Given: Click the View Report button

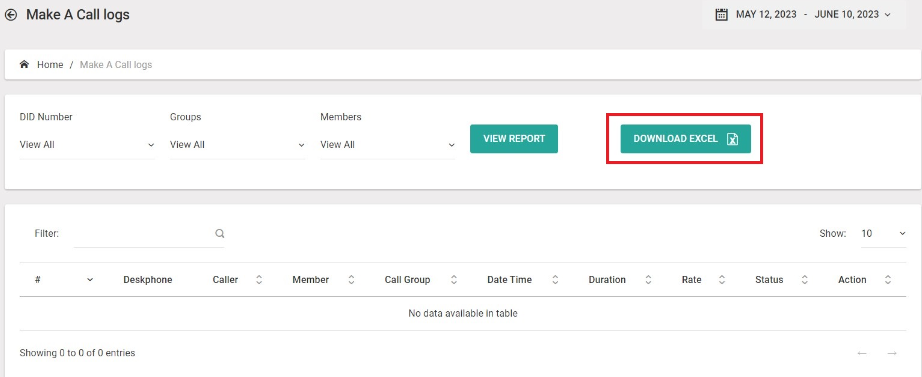Looking at the screenshot, I should click(x=514, y=139).
